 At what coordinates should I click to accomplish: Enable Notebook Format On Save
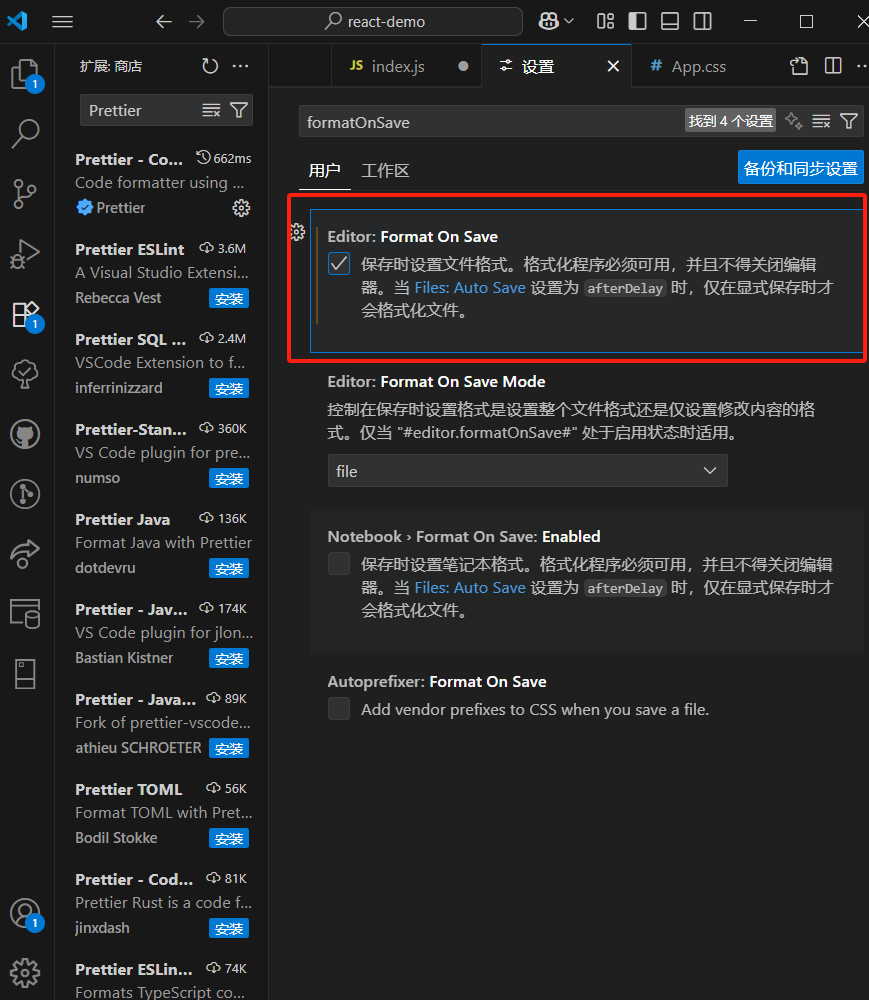tap(339, 563)
